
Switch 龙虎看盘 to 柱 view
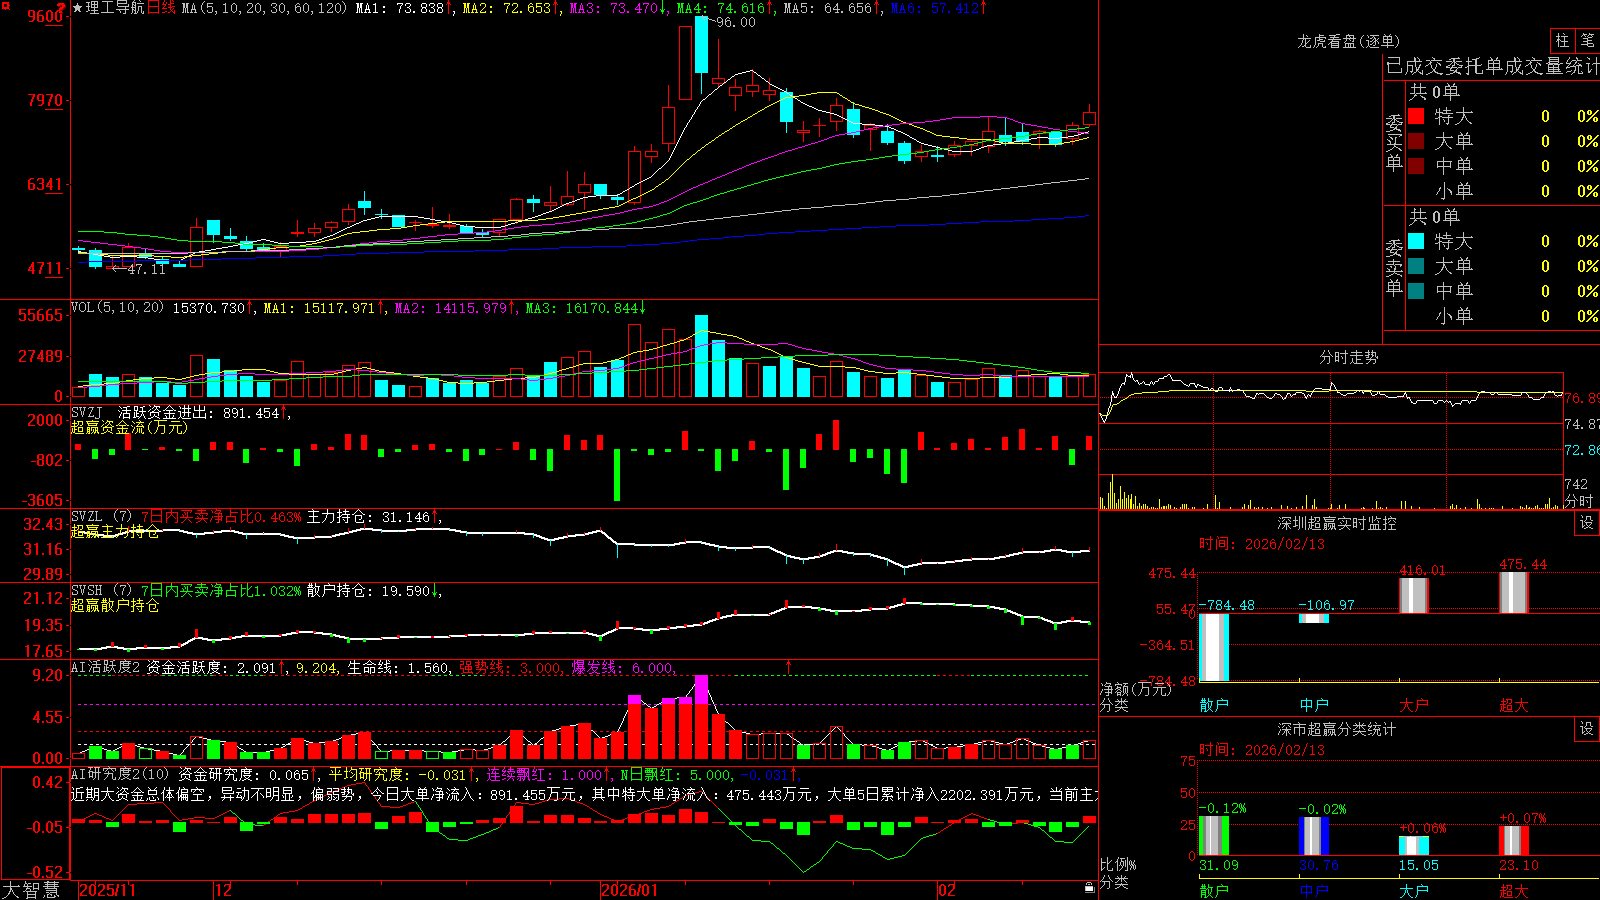[x=1562, y=40]
